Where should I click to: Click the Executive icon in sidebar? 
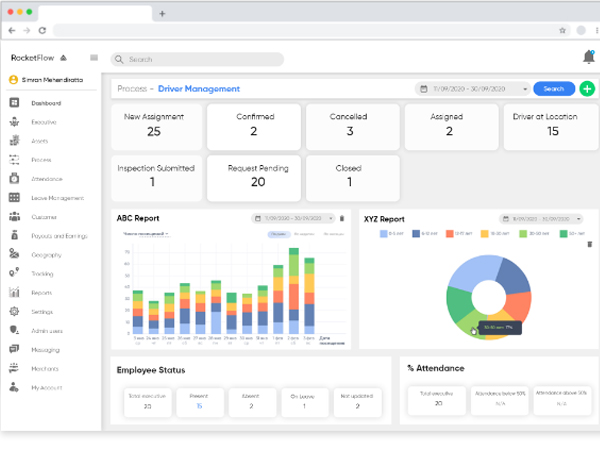click(x=14, y=122)
